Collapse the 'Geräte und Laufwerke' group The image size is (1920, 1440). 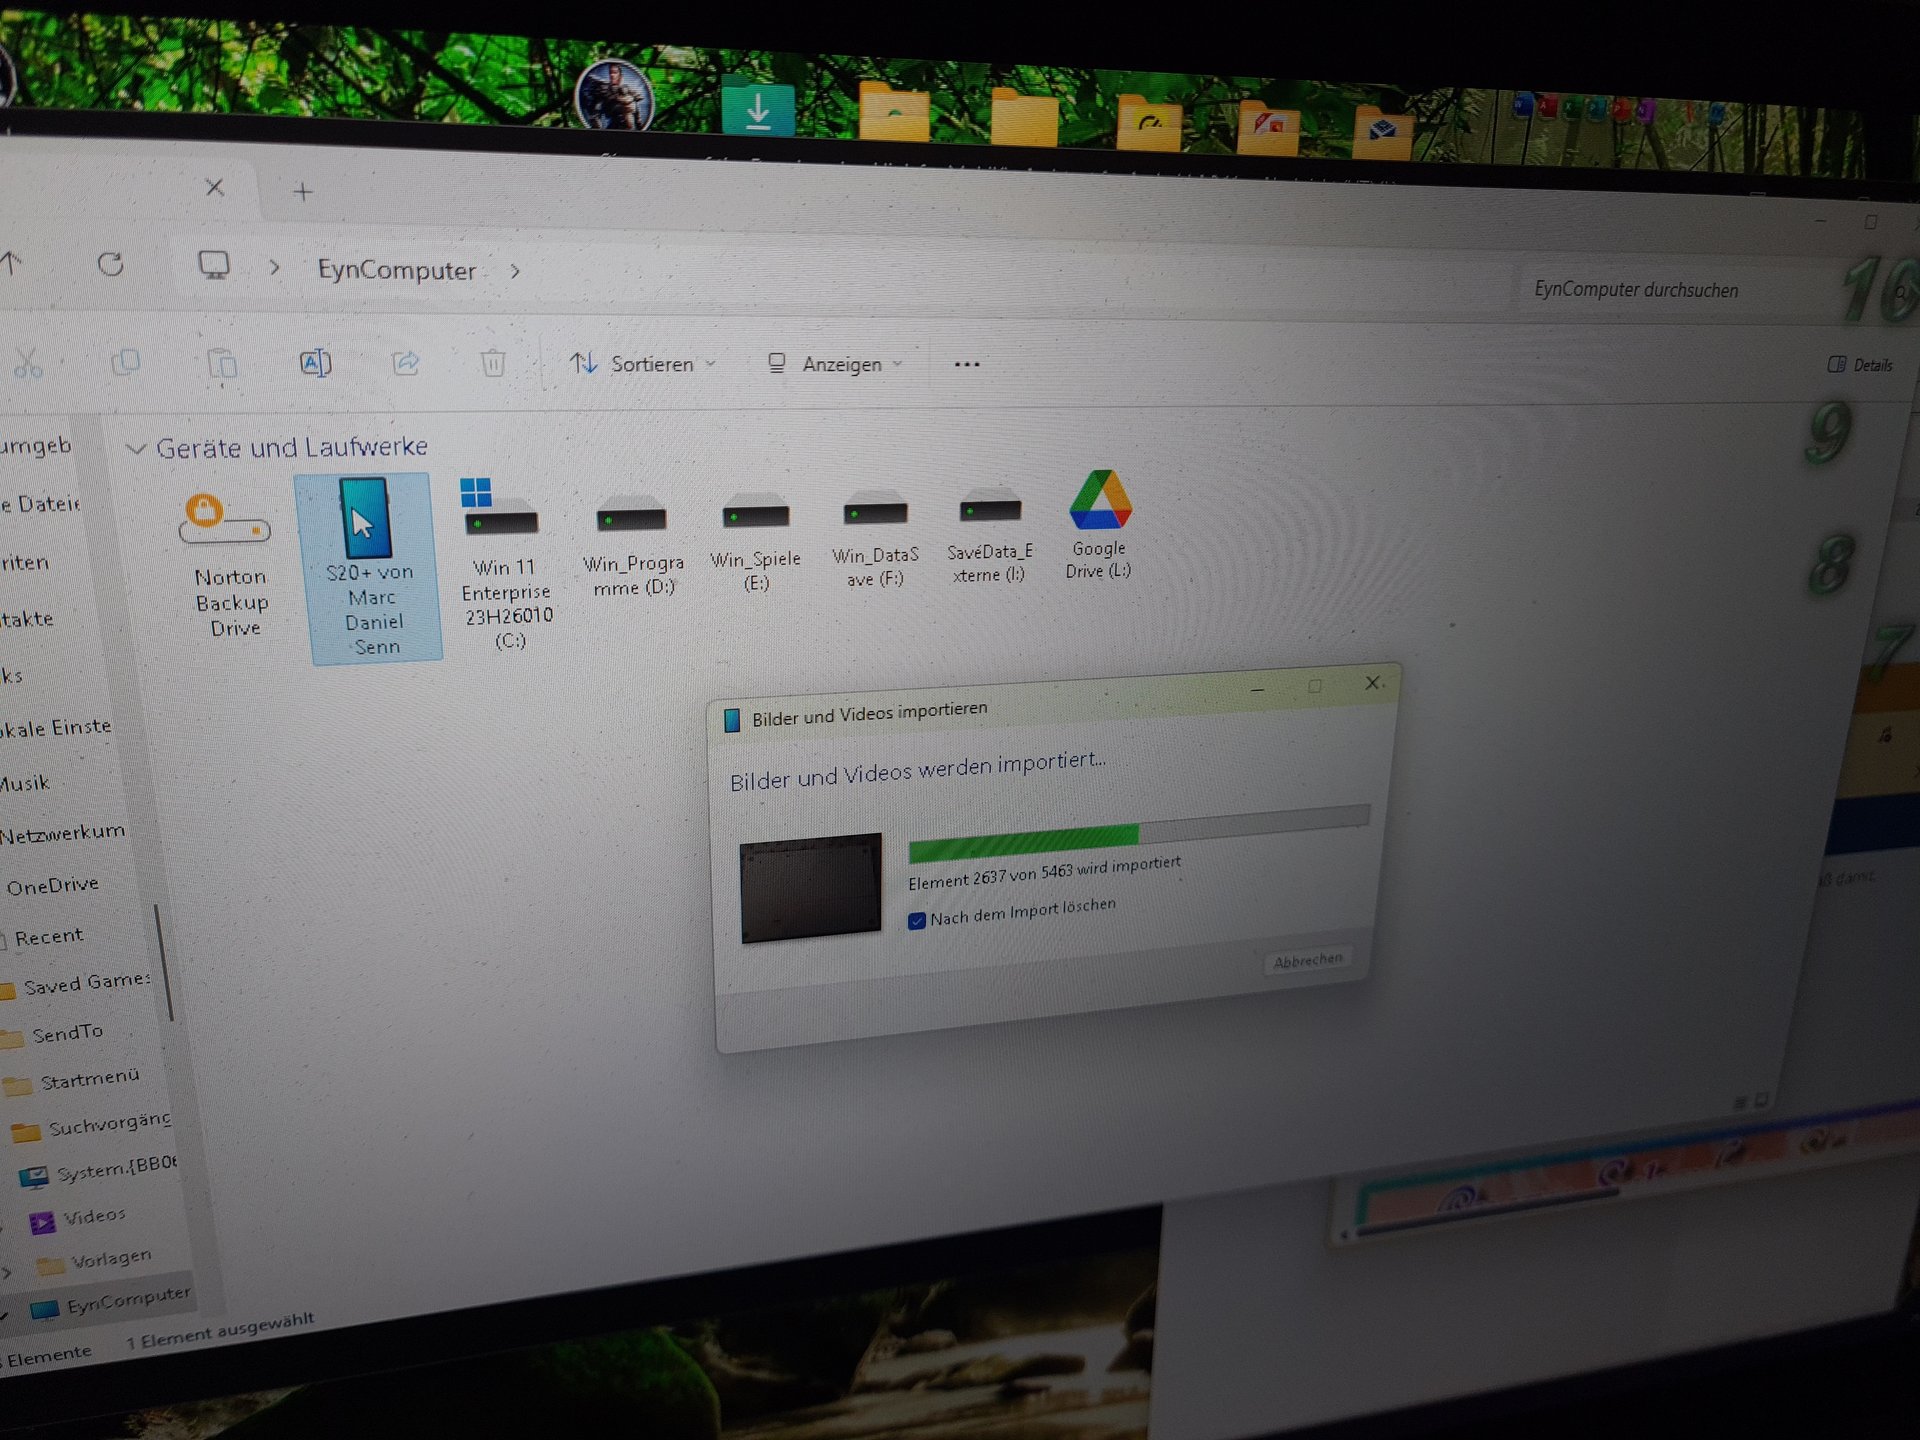coord(136,449)
